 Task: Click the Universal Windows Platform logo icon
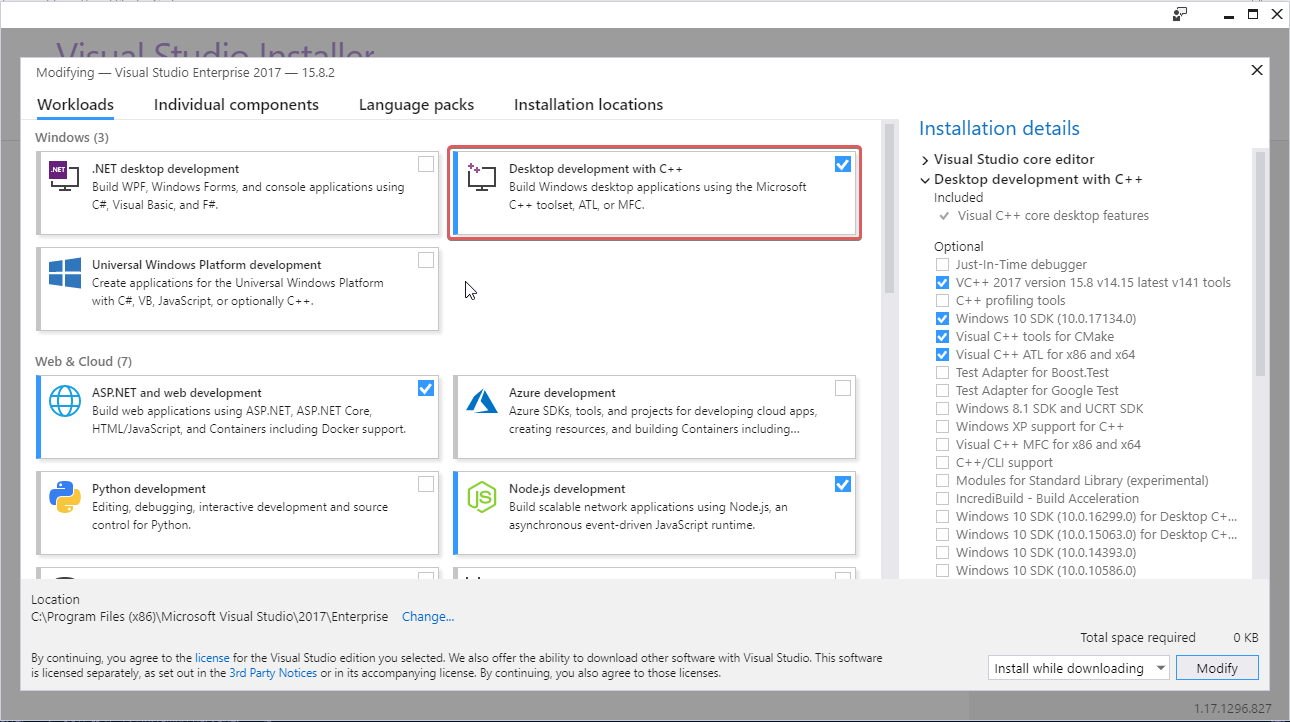65,273
